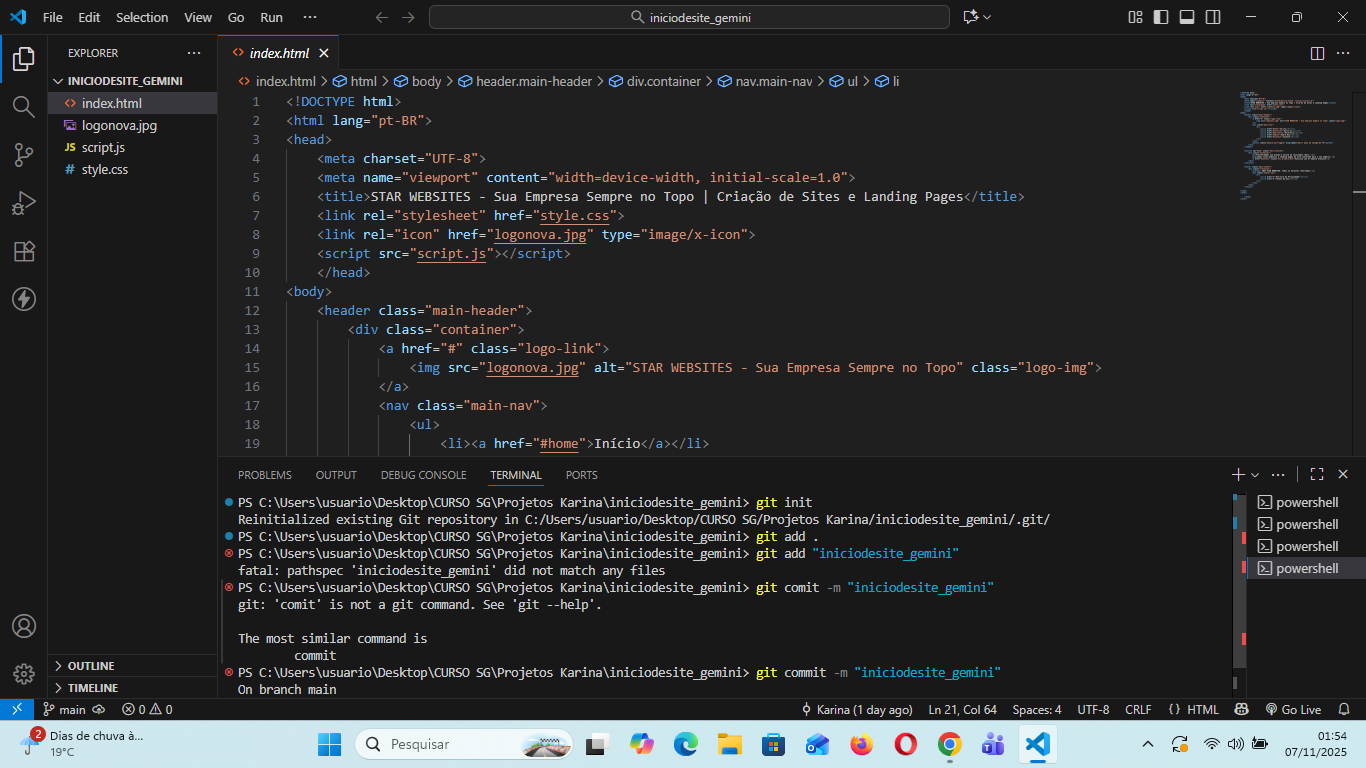The height and width of the screenshot is (768, 1366).
Task: Open Google Chrome from the taskbar
Action: point(949,744)
